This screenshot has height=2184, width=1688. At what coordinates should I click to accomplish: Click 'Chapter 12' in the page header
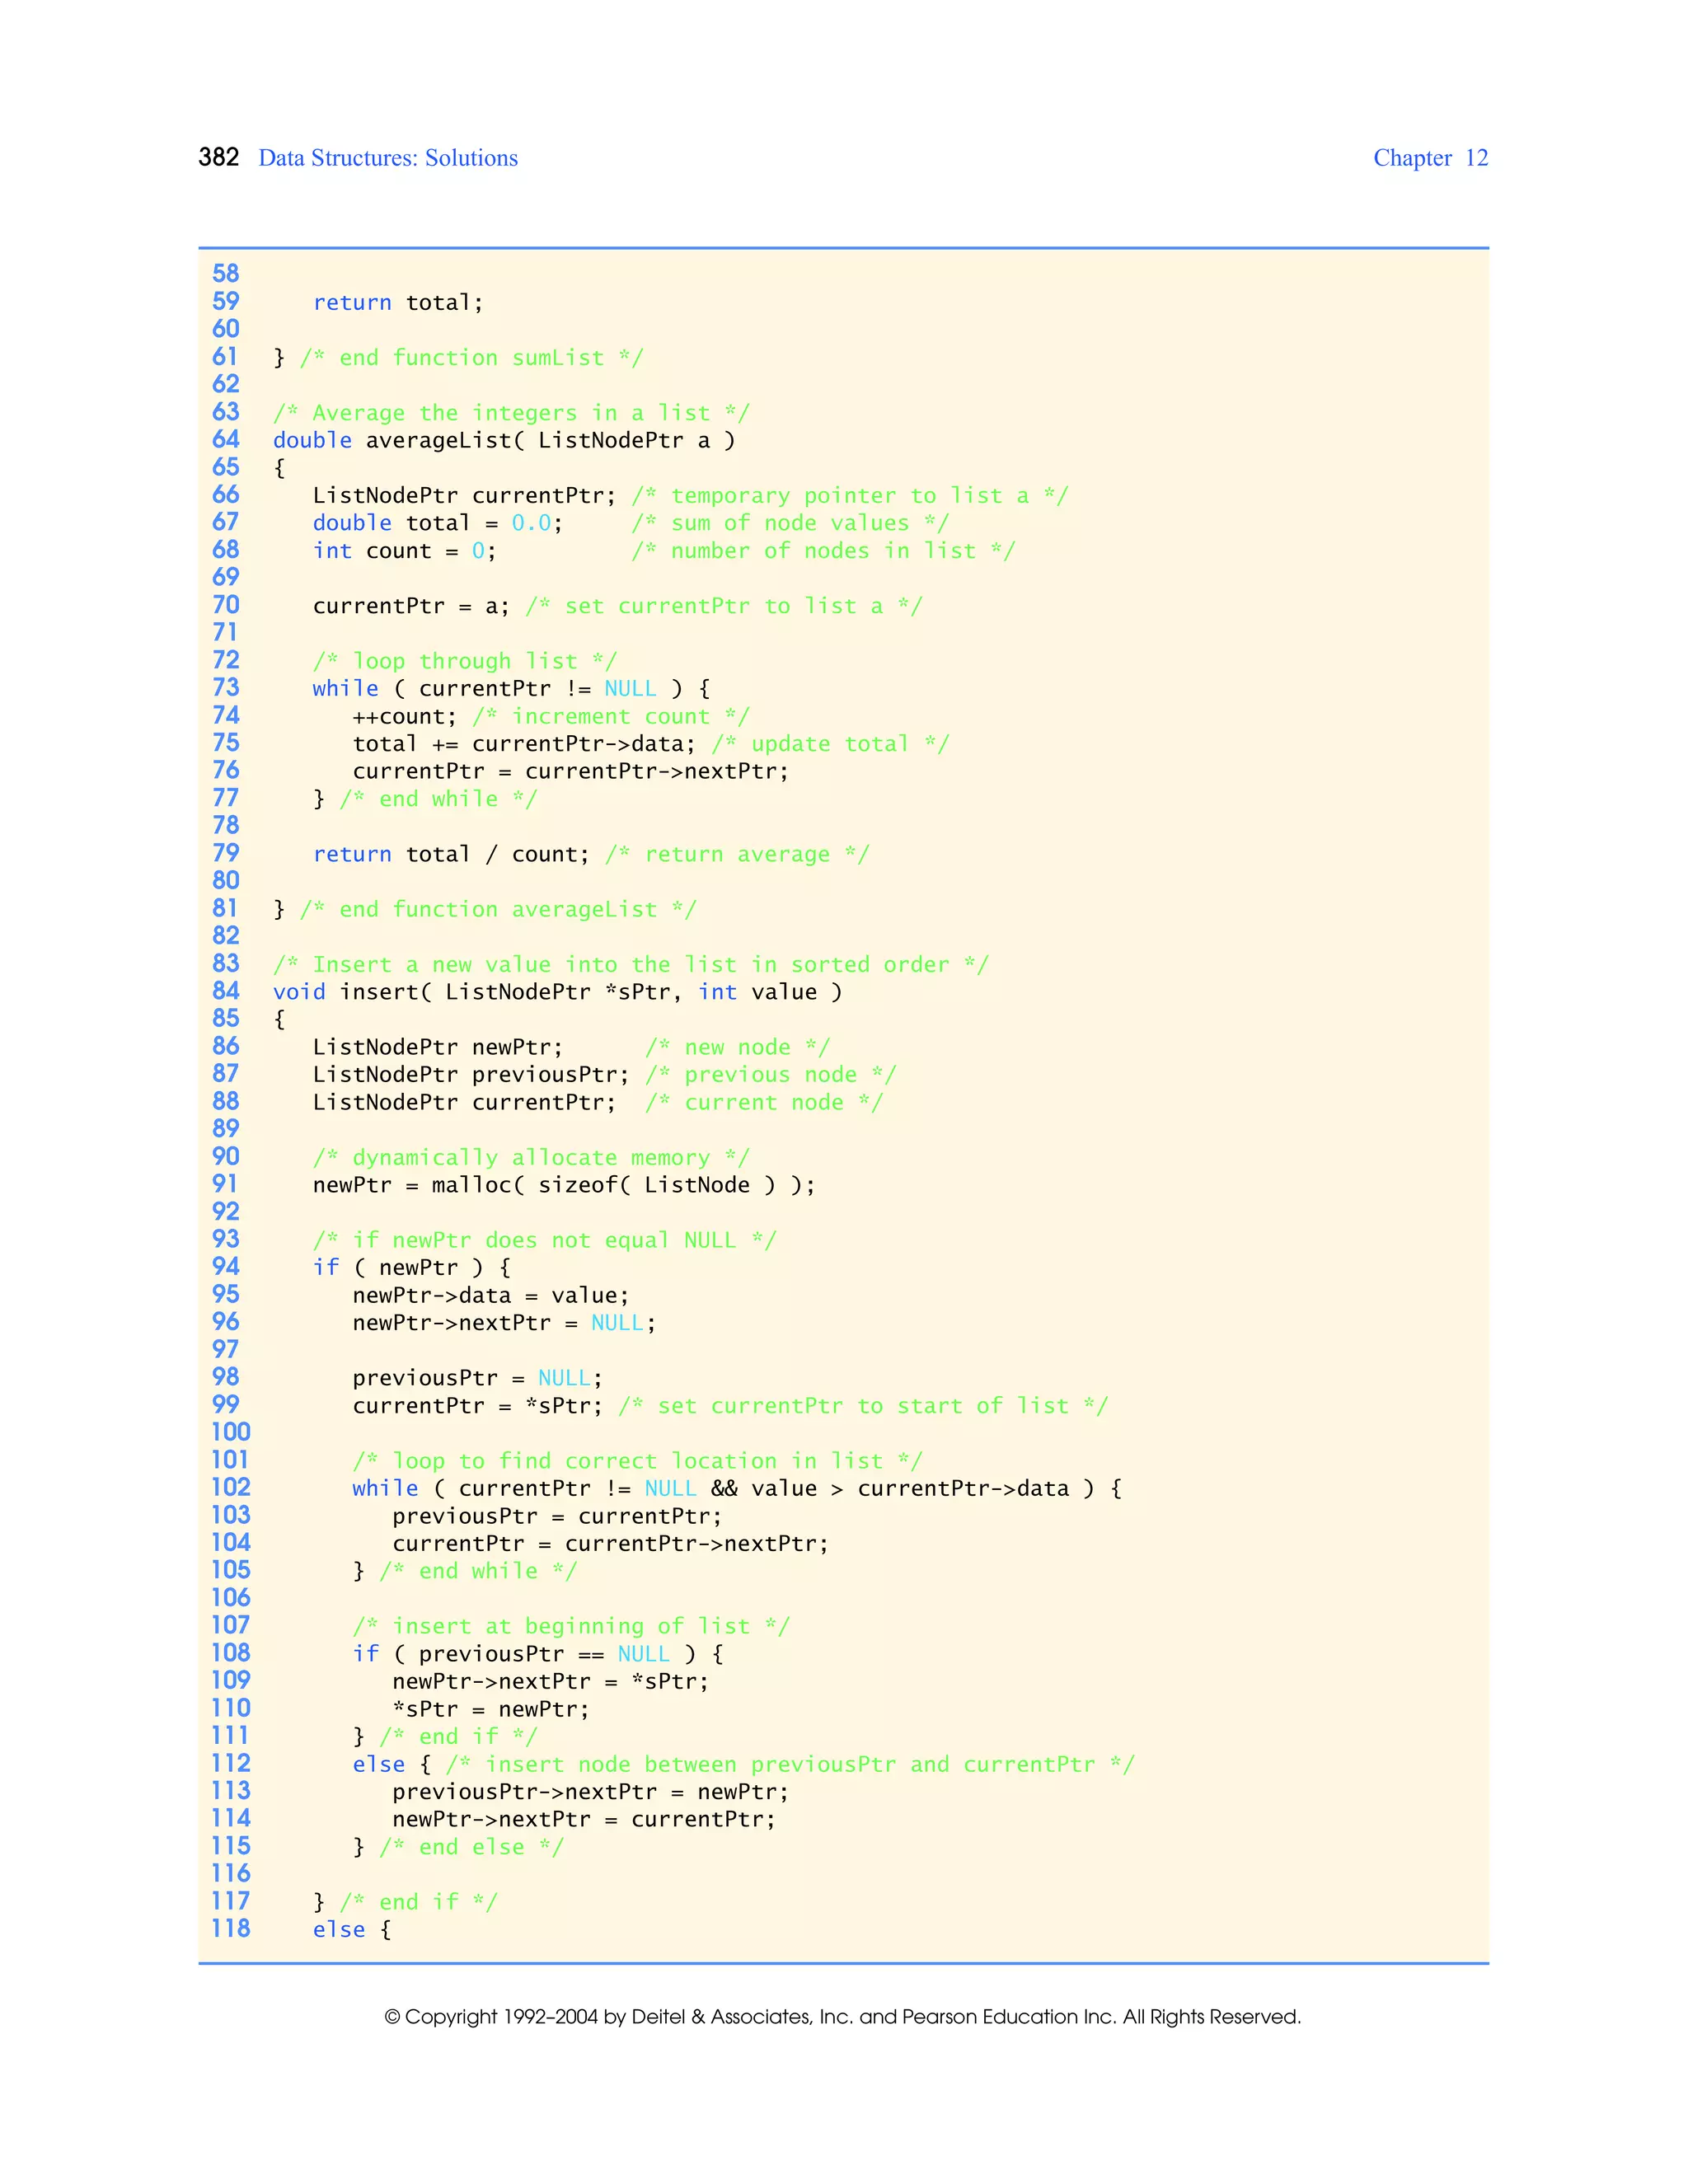point(1430,158)
